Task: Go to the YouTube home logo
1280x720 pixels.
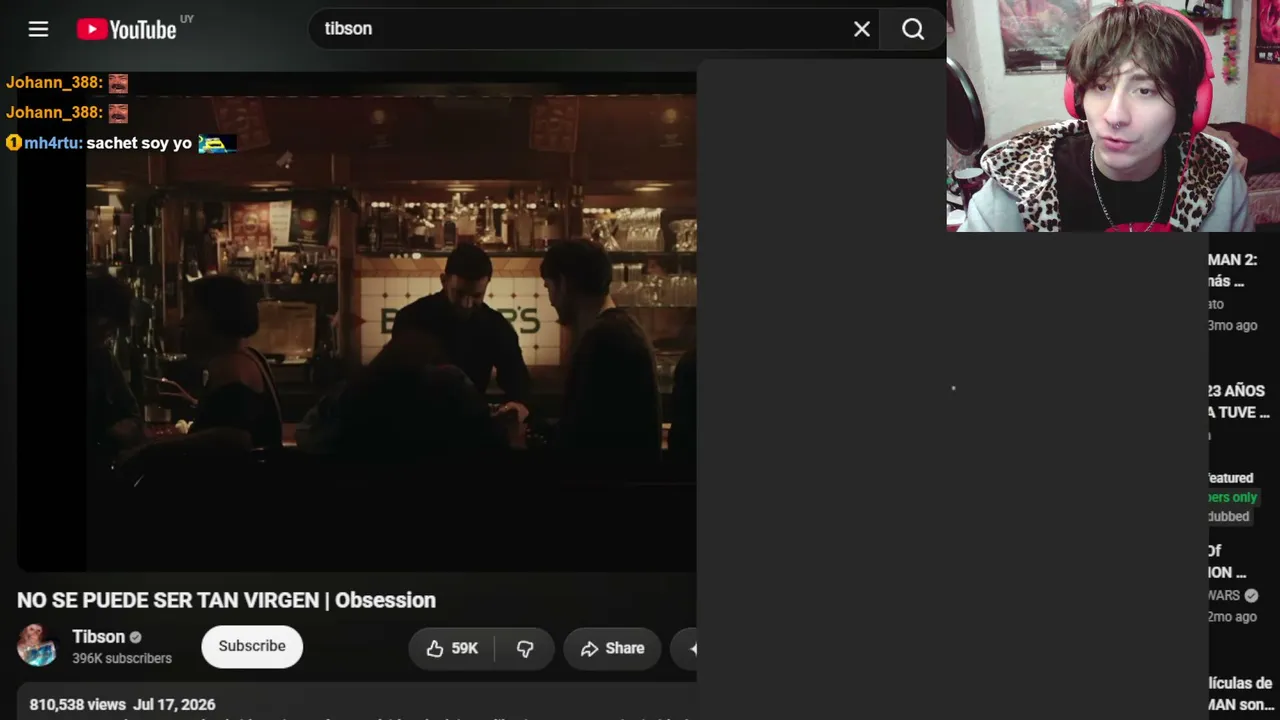Action: pos(127,29)
